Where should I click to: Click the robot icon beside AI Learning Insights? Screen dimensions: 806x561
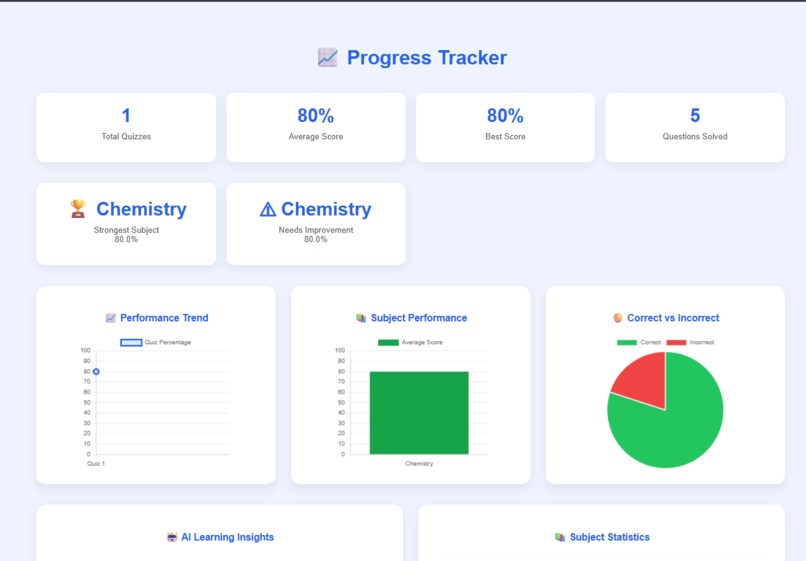tap(172, 537)
